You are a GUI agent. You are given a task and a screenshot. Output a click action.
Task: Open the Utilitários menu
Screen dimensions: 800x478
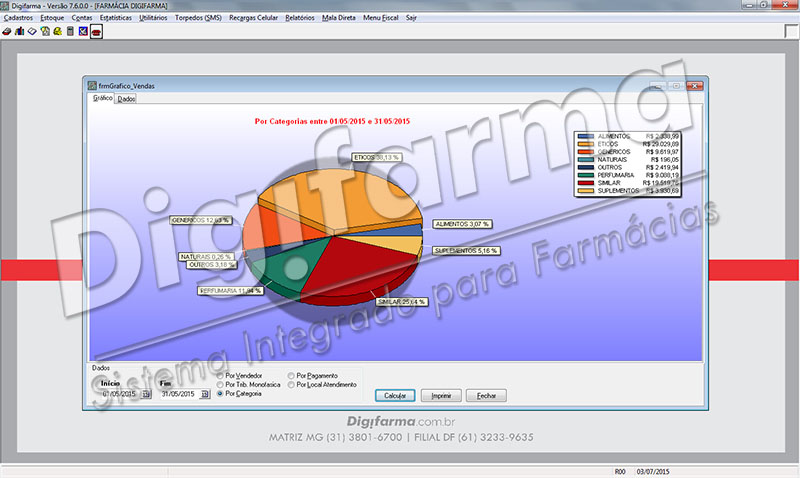(x=153, y=18)
